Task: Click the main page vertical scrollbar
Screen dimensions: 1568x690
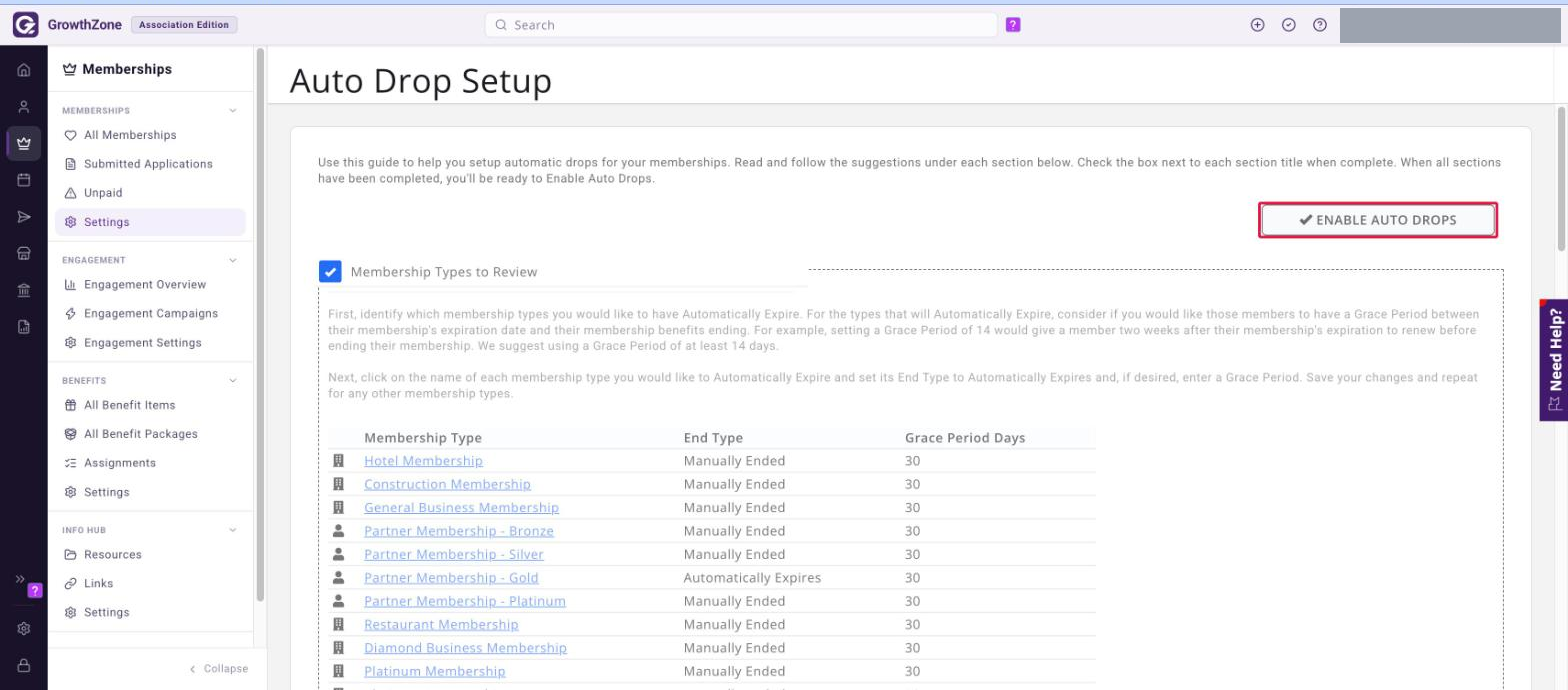Action: coord(1561,180)
